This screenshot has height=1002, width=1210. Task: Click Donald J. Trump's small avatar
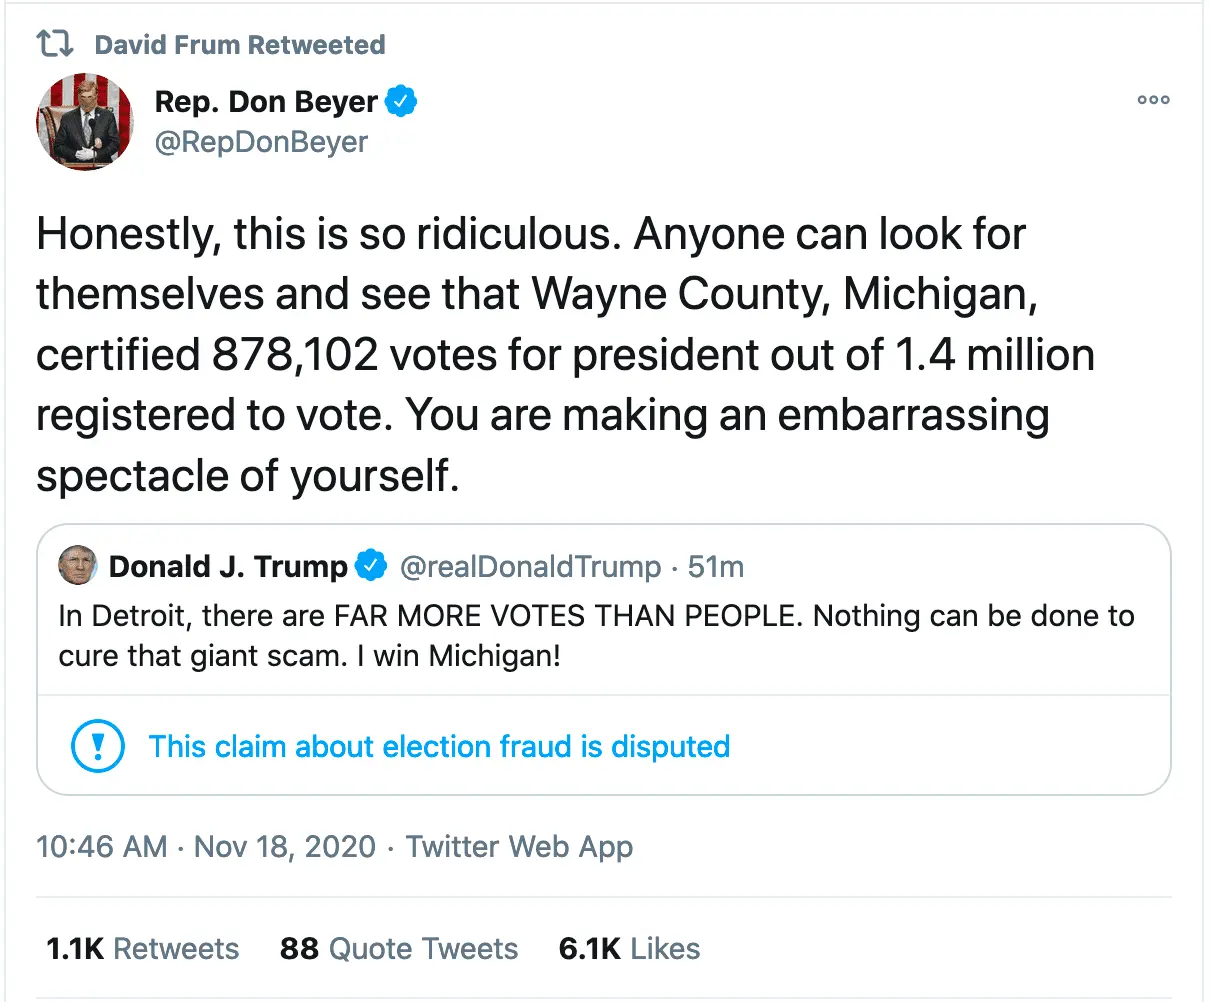click(x=78, y=566)
